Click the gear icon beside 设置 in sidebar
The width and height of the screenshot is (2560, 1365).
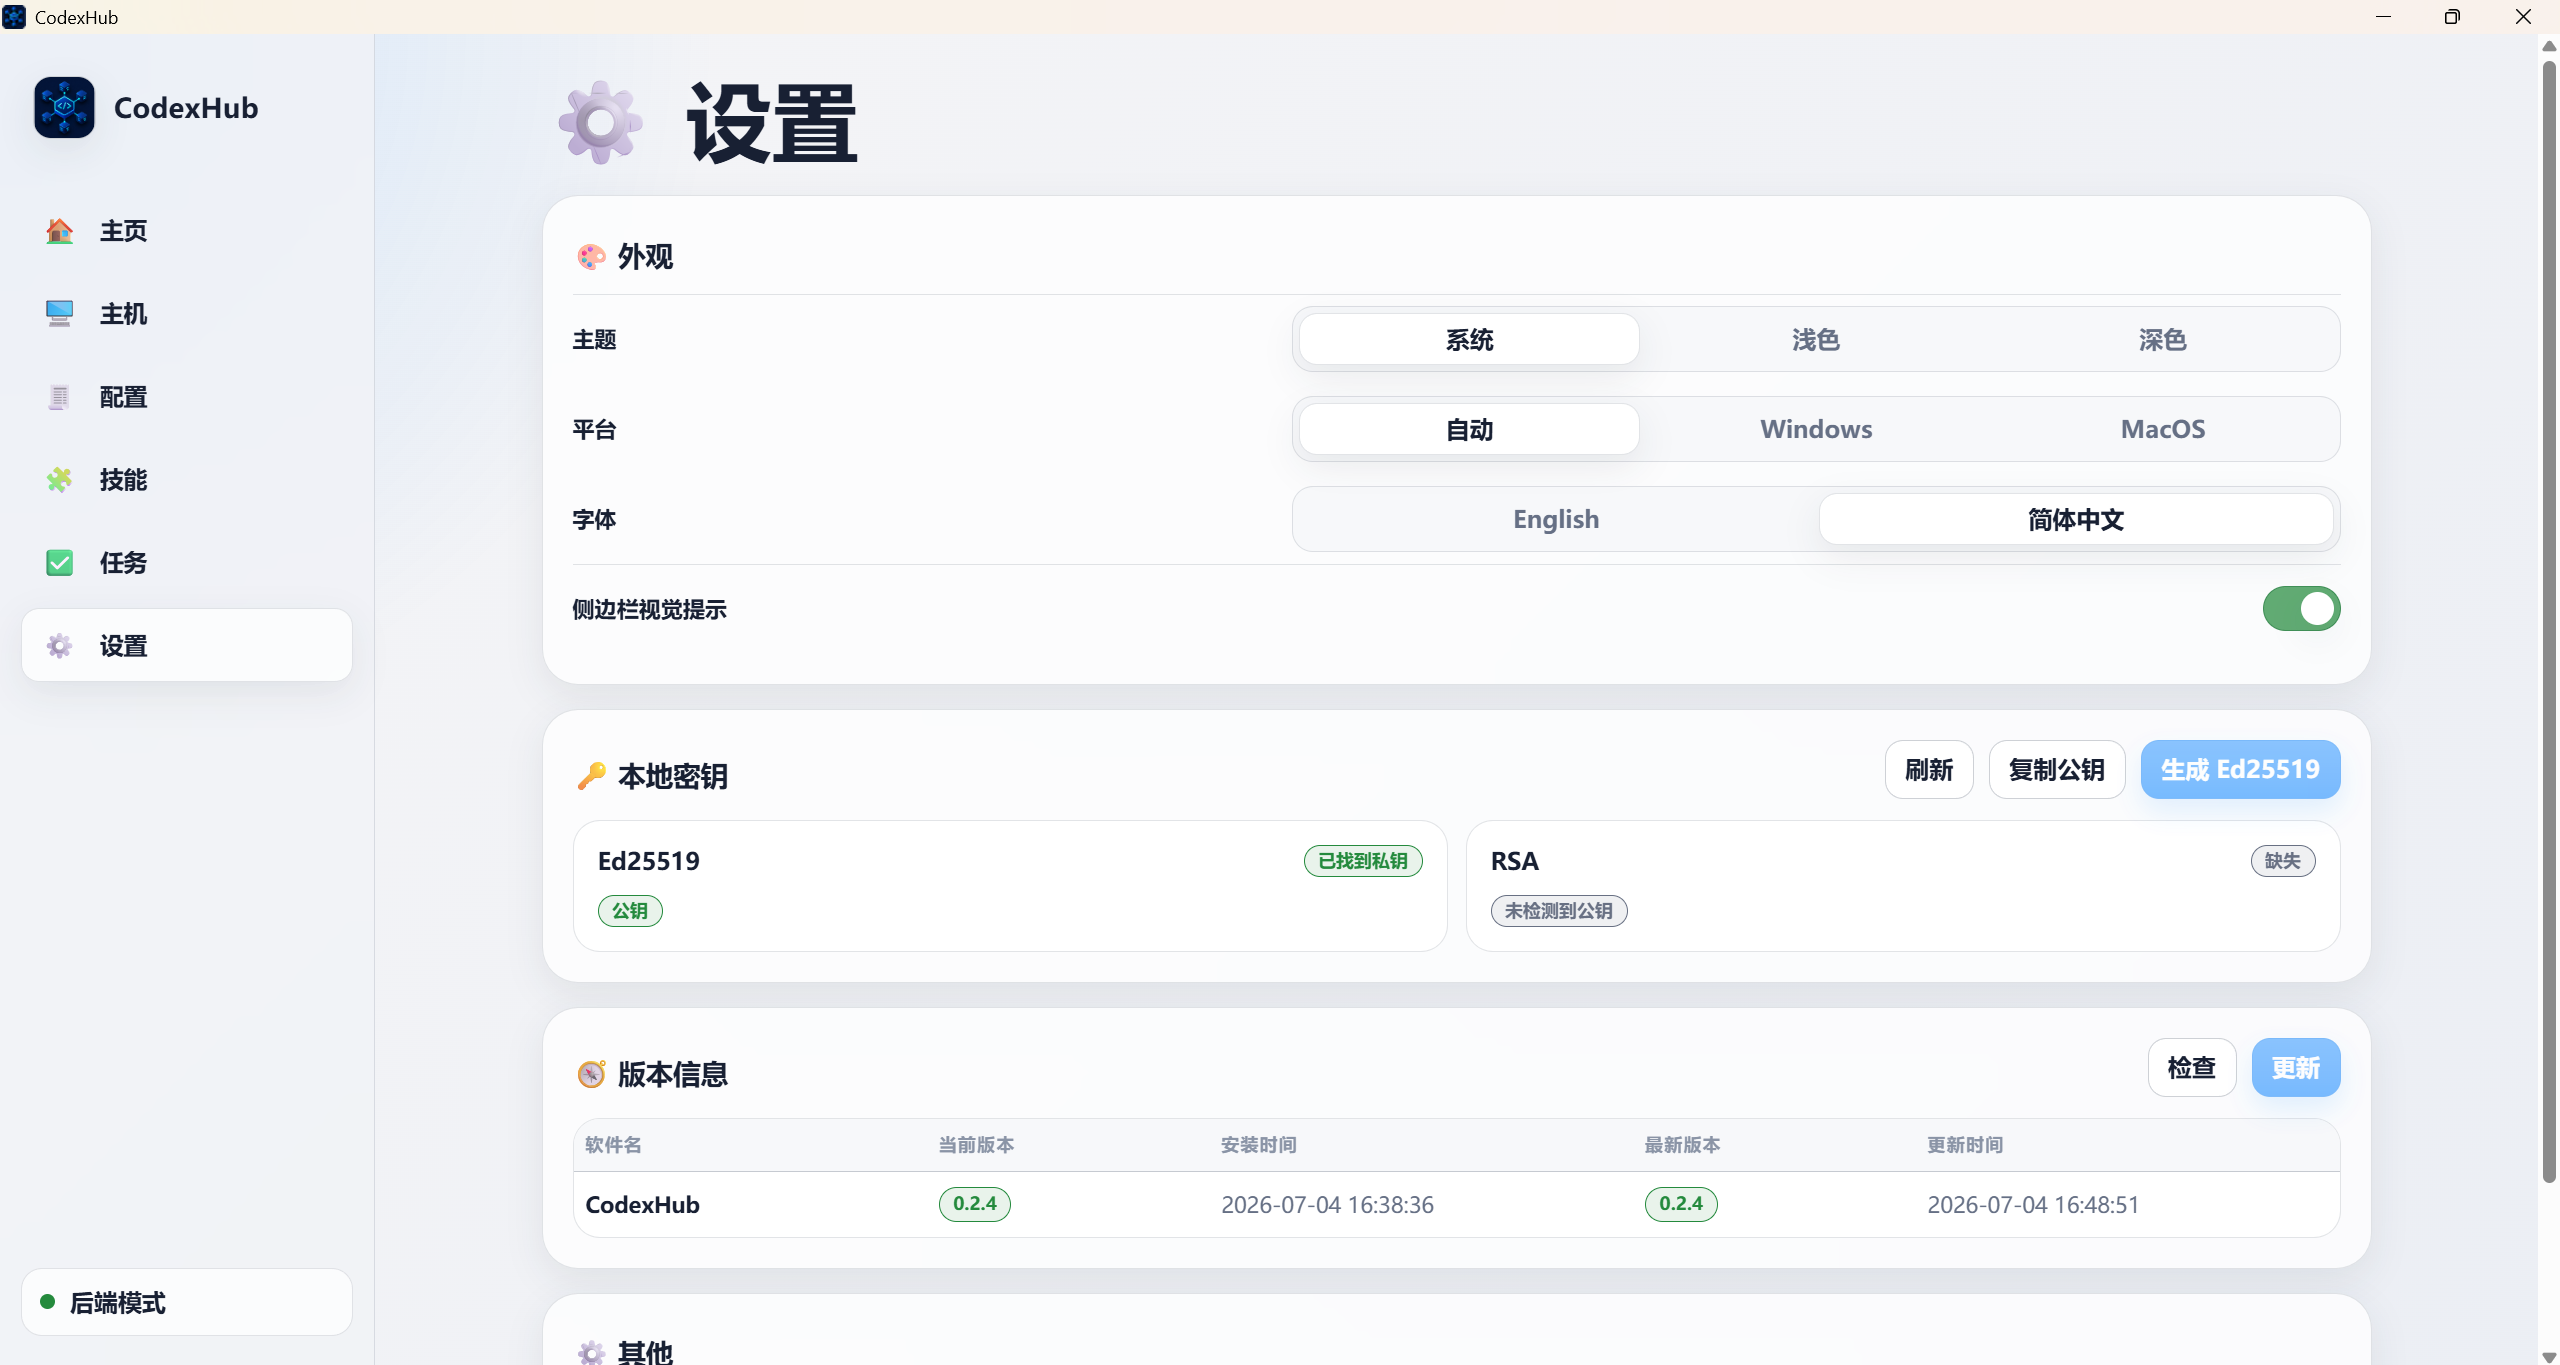tap(59, 646)
